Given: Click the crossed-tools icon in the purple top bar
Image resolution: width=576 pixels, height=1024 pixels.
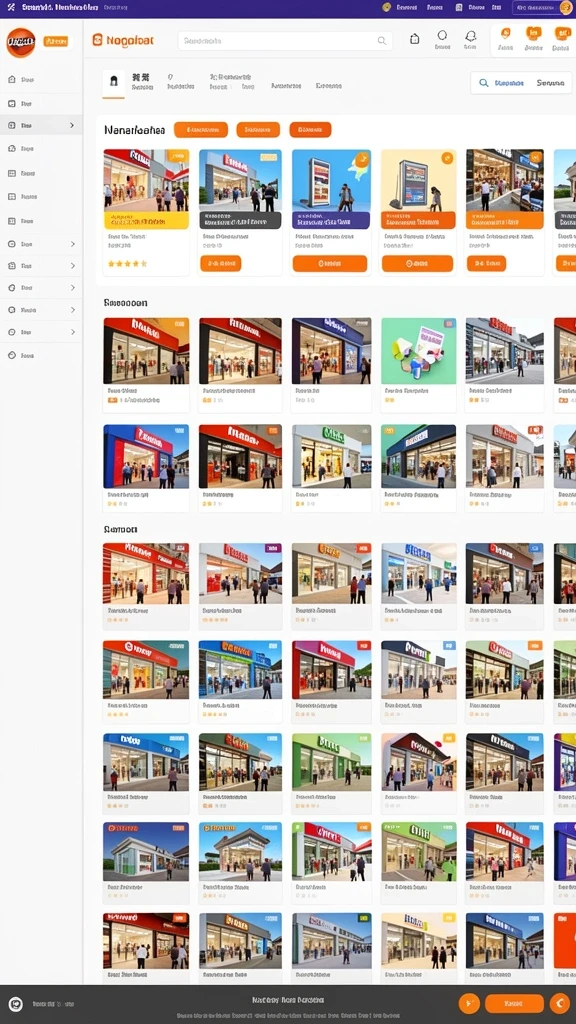Looking at the screenshot, I should (10, 7).
